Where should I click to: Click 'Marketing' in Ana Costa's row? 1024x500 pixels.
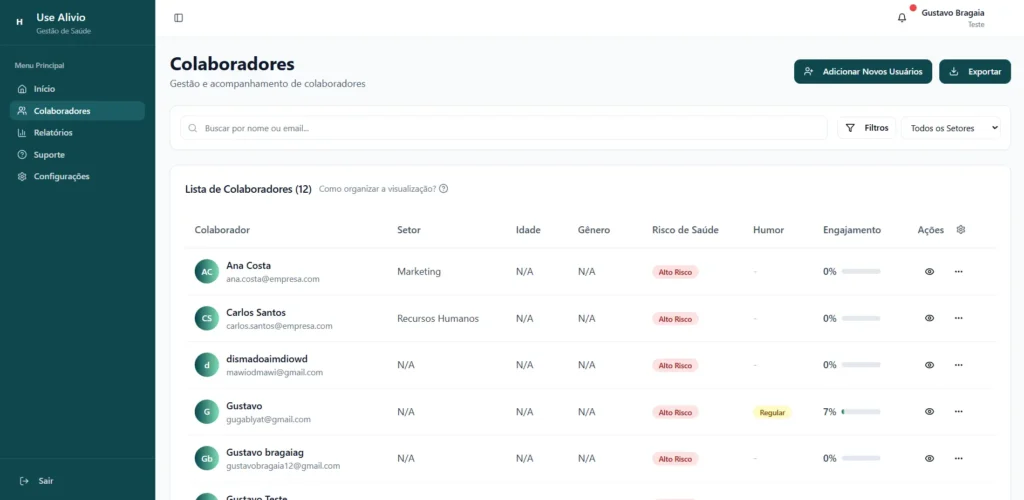(419, 272)
